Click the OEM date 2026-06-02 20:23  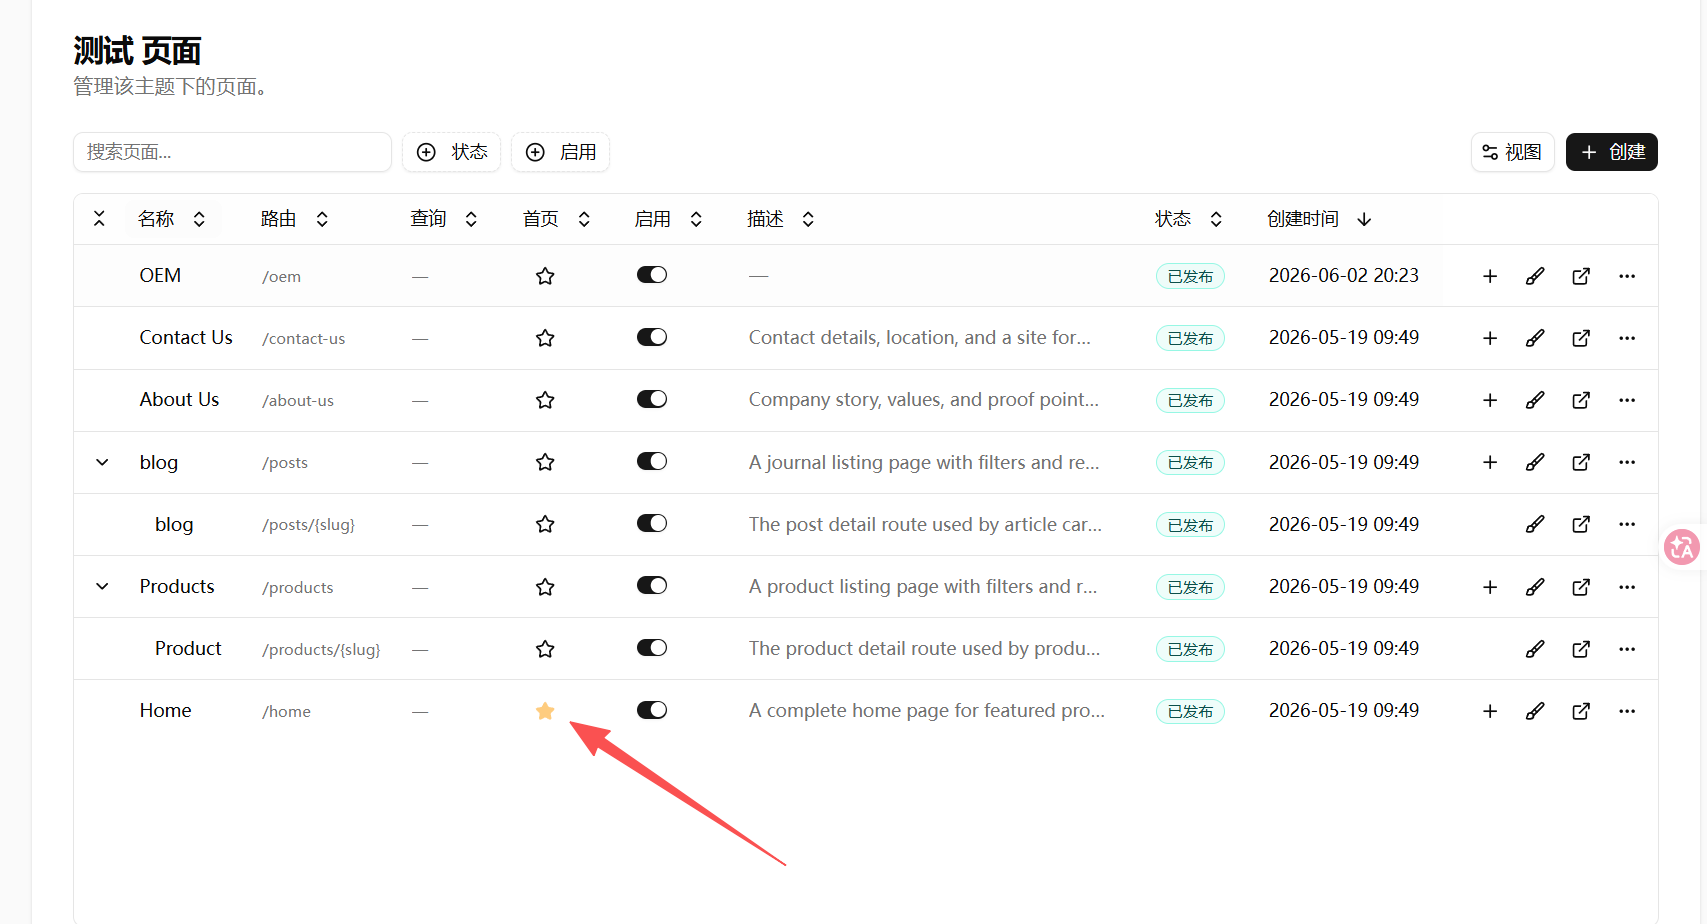(x=1344, y=275)
